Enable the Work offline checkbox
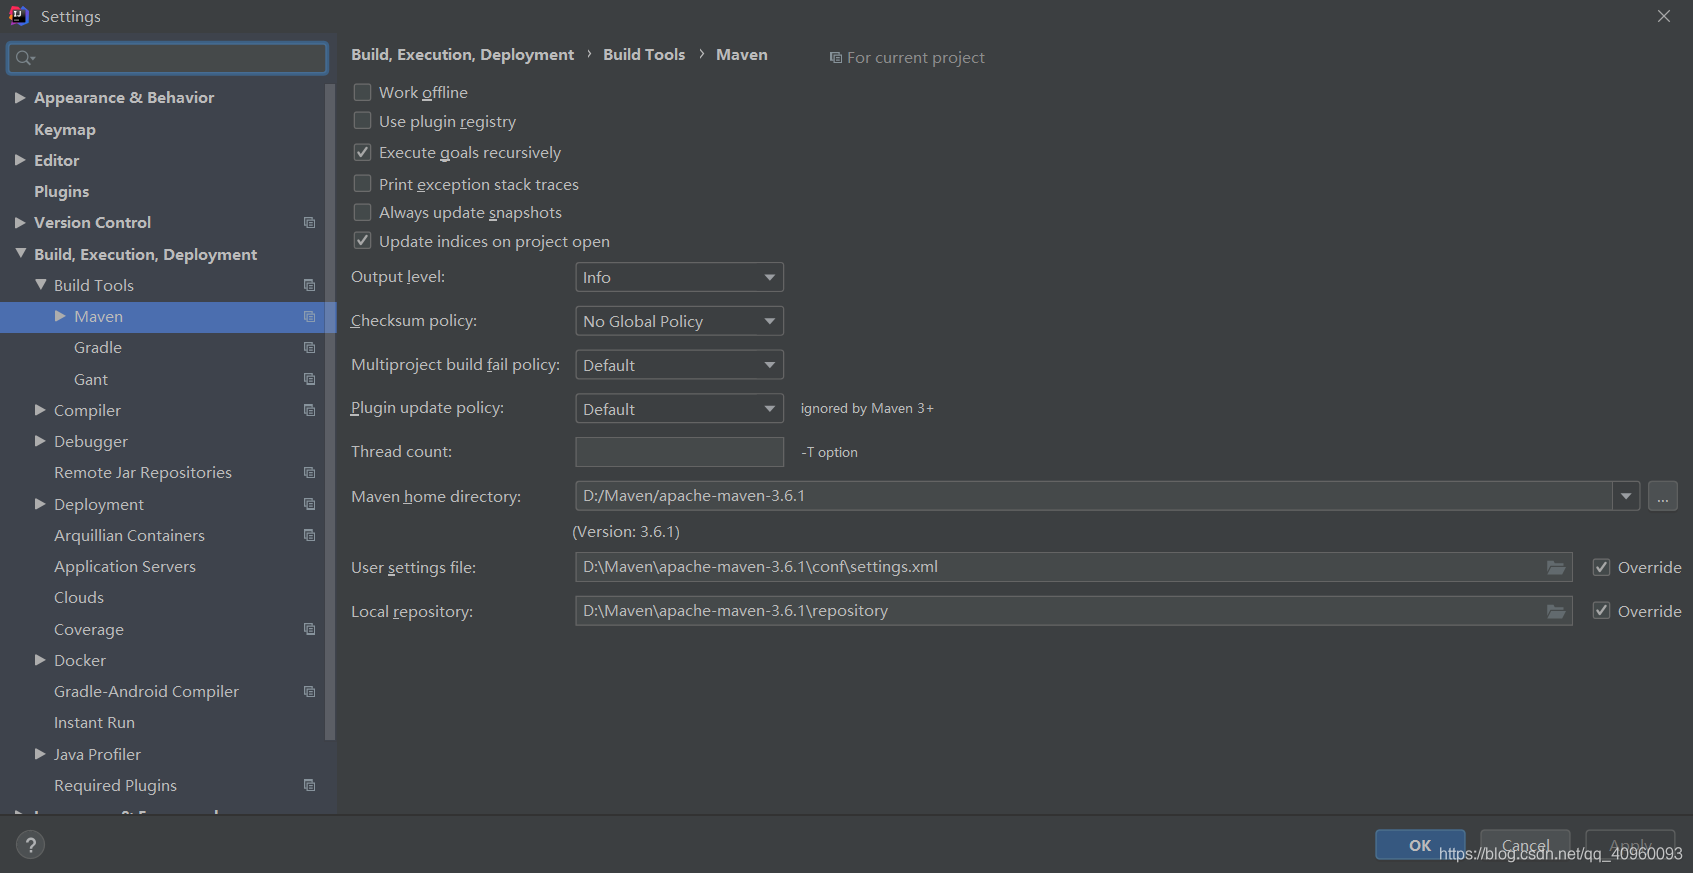The height and width of the screenshot is (873, 1693). [363, 92]
